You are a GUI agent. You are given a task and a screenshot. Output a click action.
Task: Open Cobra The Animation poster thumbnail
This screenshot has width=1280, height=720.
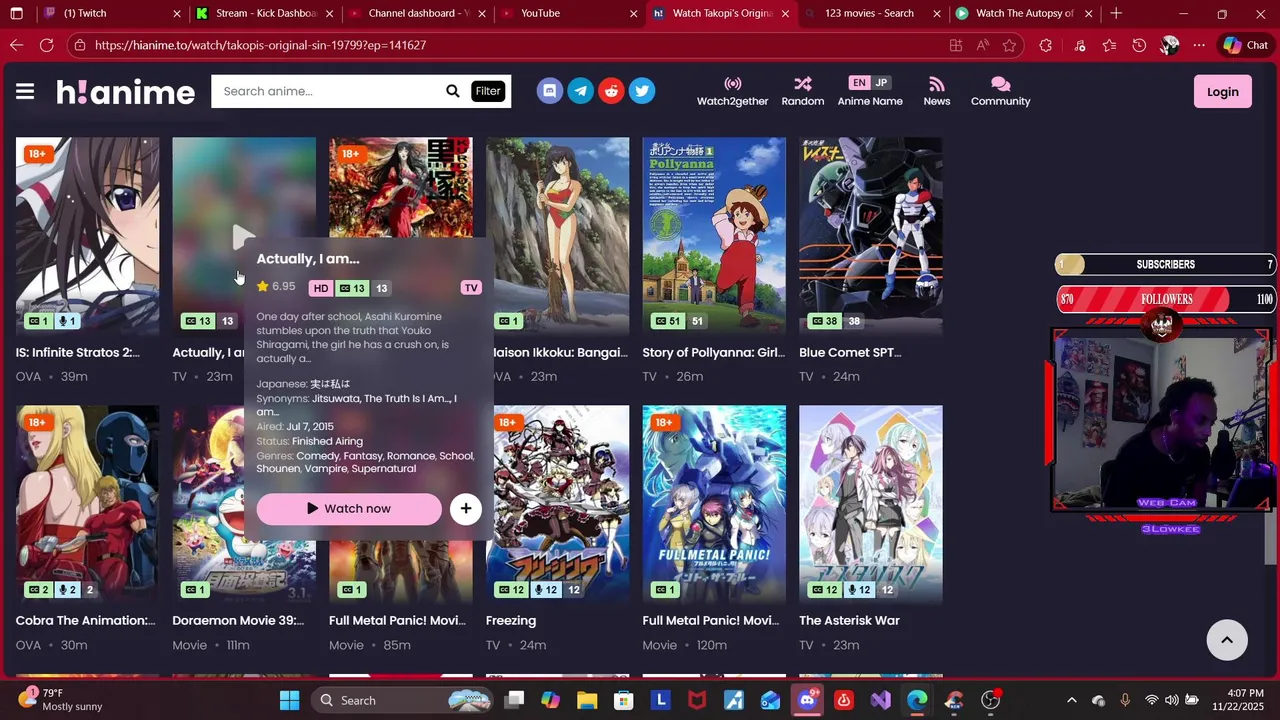click(x=87, y=504)
